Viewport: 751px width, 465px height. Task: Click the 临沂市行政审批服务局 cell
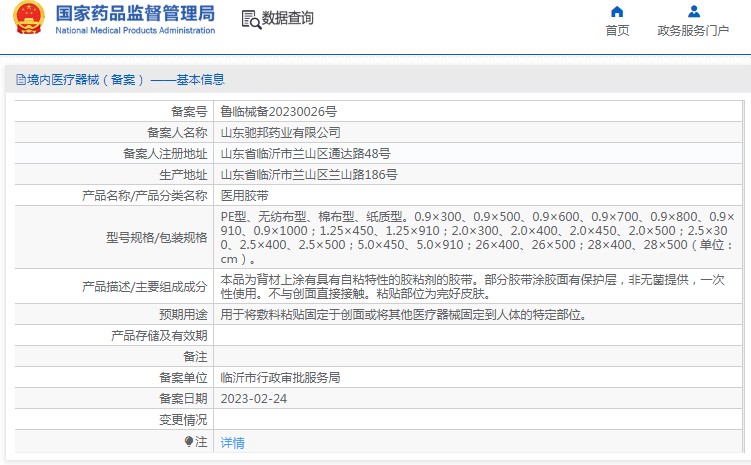coord(478,378)
